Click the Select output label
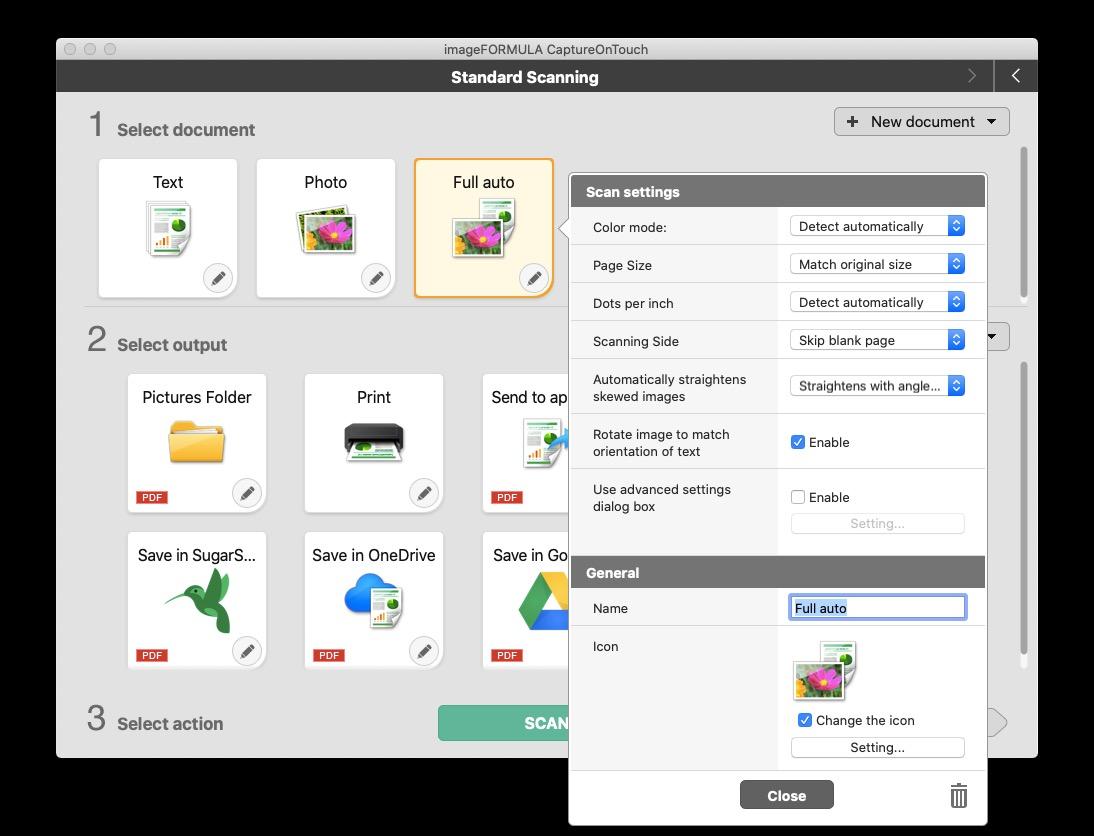Screen dimensions: 1094x836 click(x=172, y=345)
